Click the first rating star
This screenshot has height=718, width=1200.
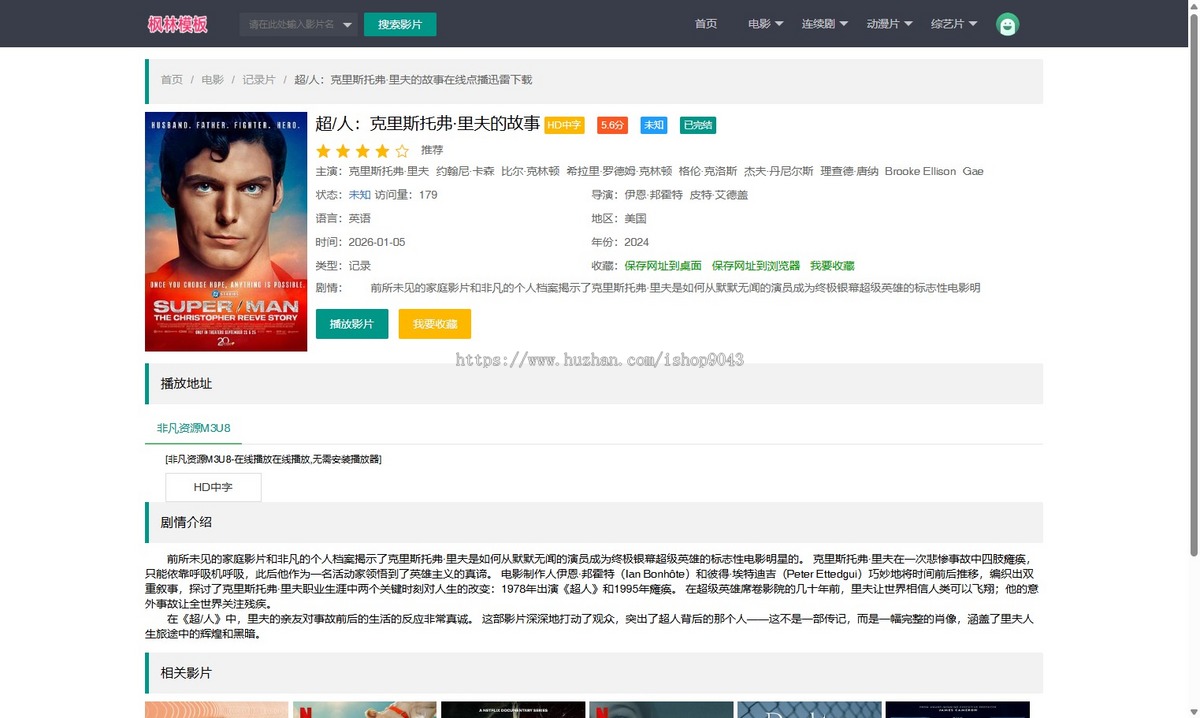[x=323, y=151]
